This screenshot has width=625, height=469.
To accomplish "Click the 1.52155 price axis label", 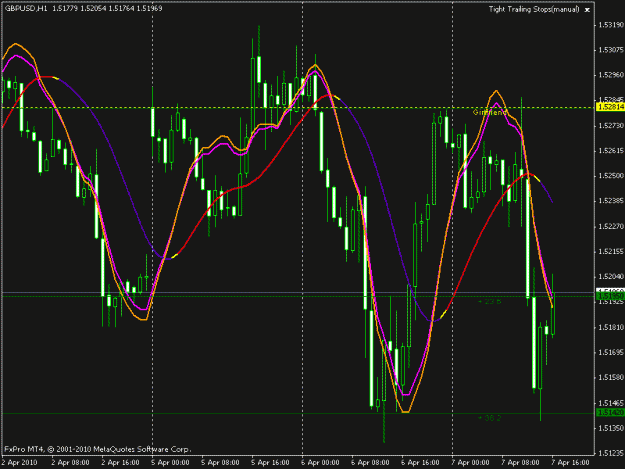I will 611,251.
